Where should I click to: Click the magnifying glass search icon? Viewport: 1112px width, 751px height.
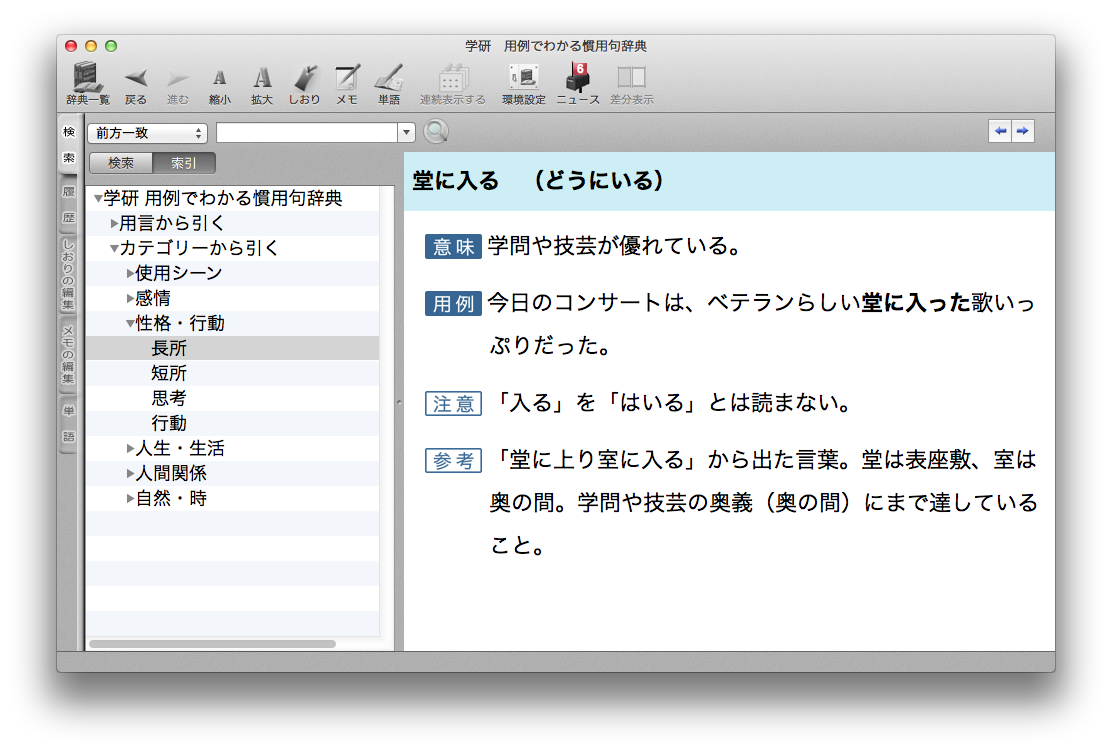coord(436,132)
